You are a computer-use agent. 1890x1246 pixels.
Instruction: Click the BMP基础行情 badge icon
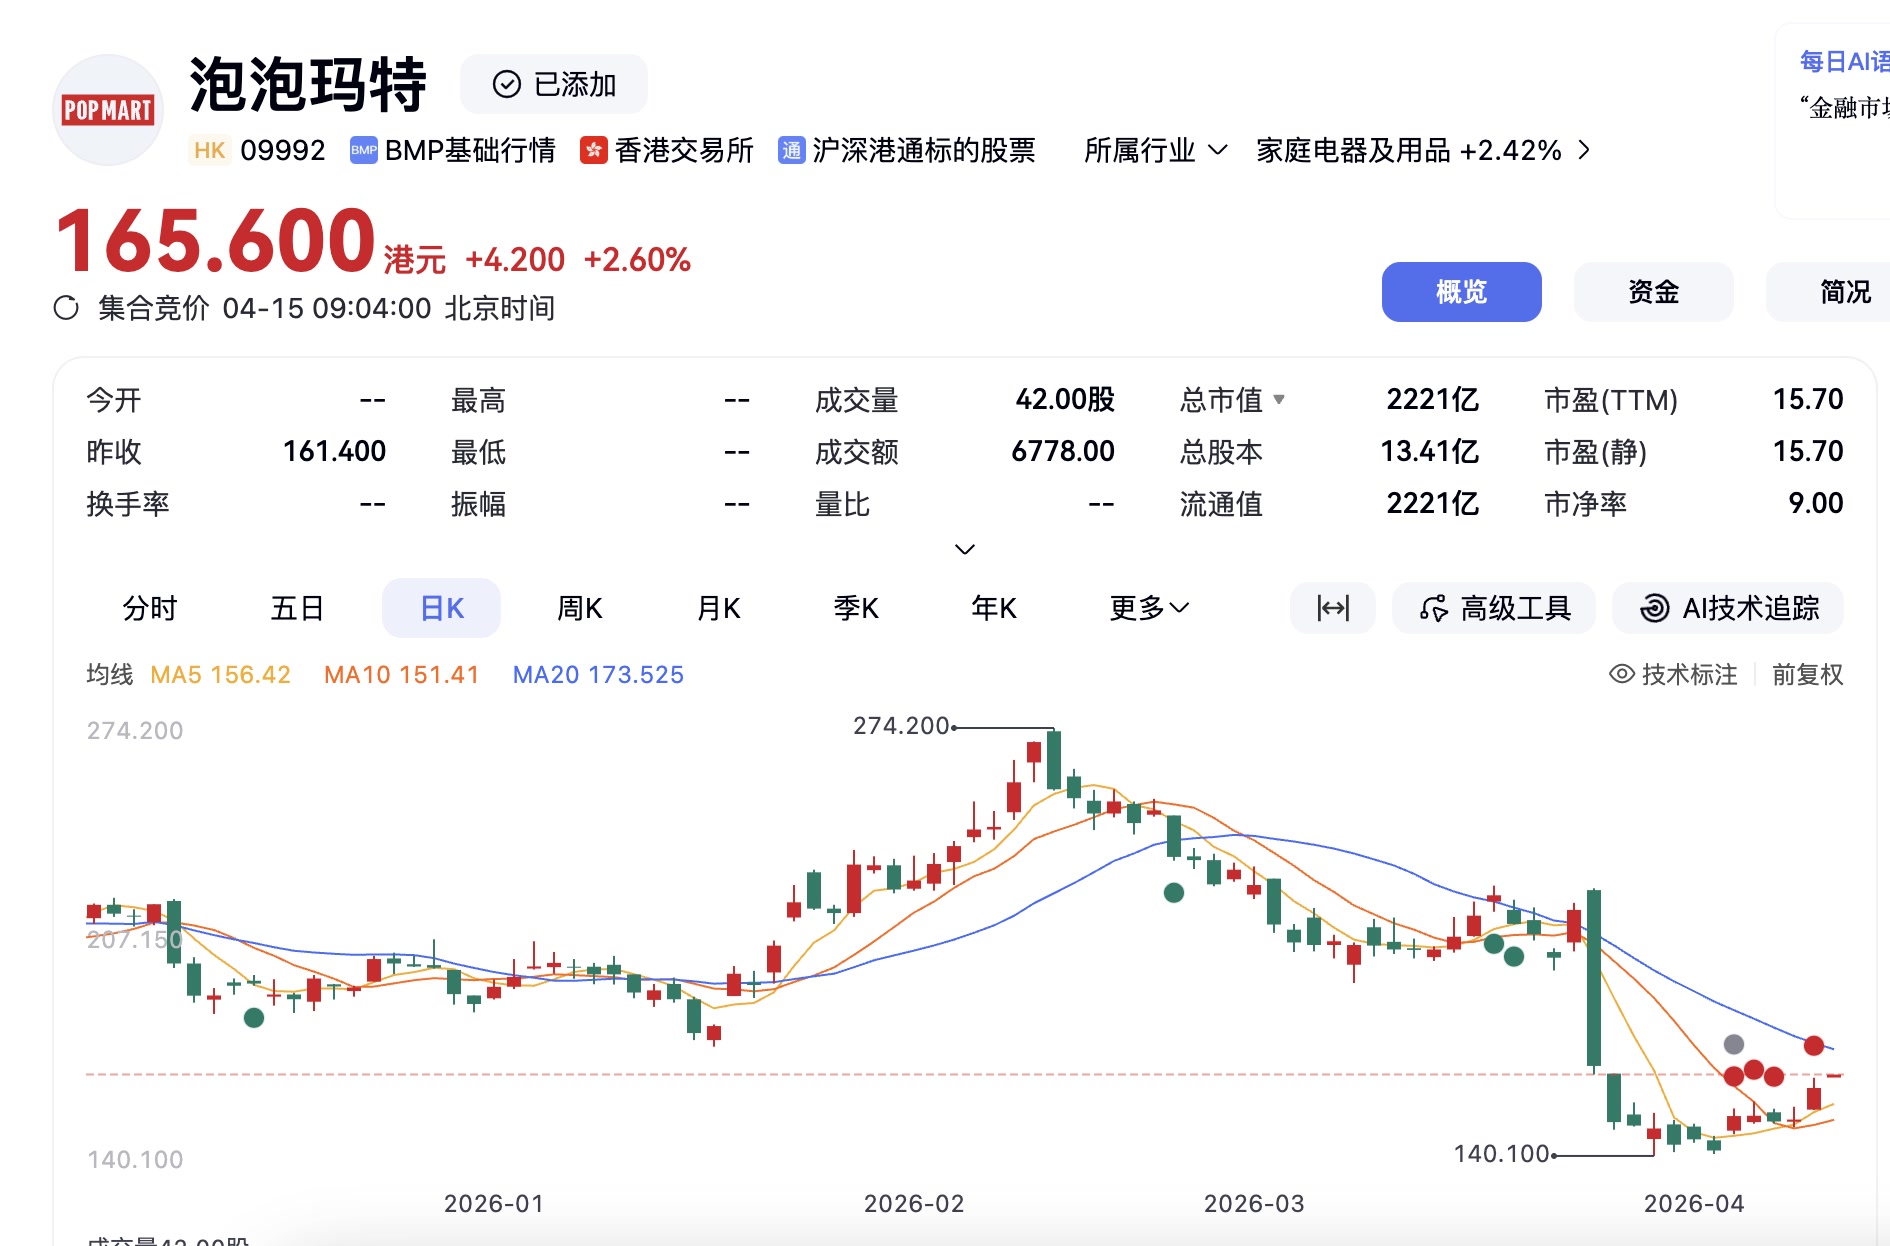click(363, 150)
